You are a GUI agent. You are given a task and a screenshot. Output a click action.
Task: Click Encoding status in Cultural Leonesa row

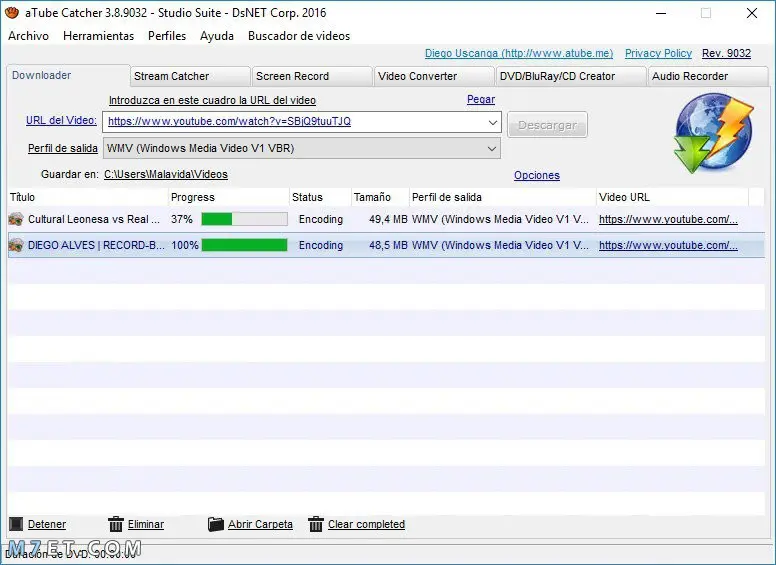point(321,219)
